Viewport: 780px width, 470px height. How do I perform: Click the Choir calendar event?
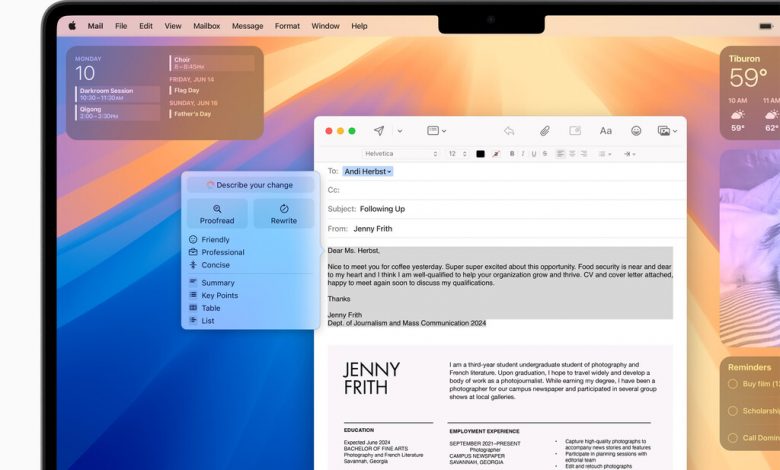pyautogui.click(x=212, y=63)
